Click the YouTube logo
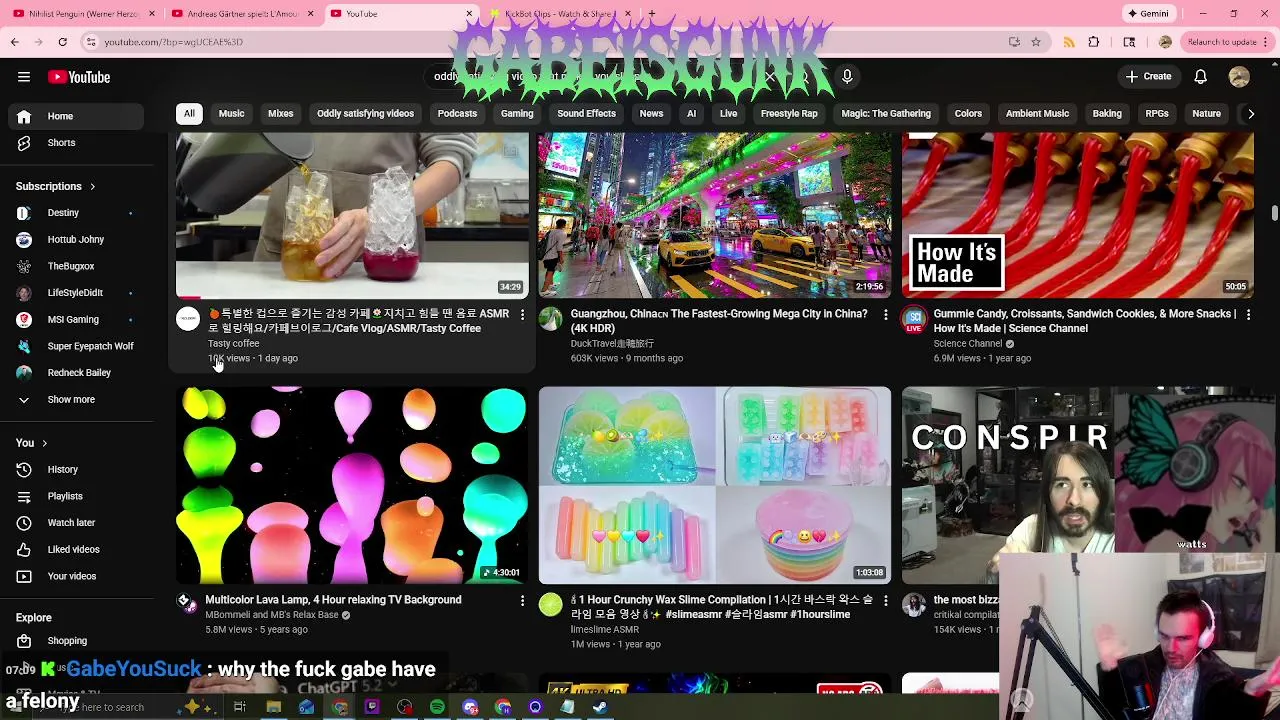The image size is (1280, 720). (79, 77)
